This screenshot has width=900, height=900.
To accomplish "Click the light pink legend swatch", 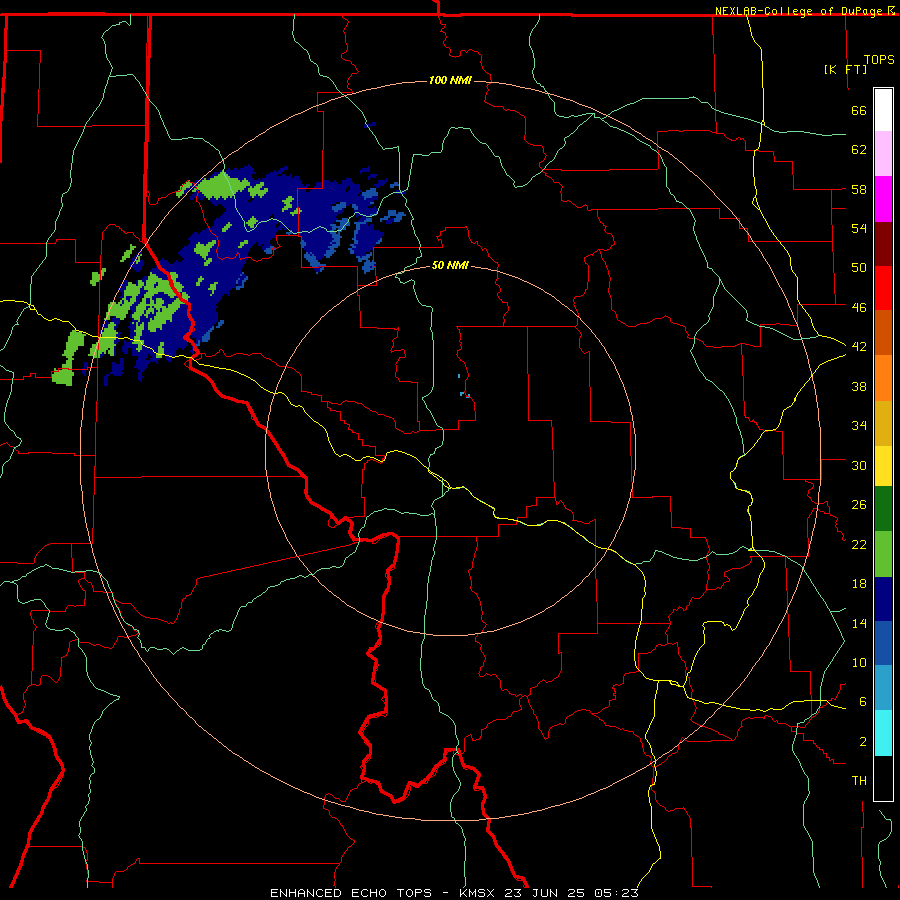I will click(x=883, y=153).
